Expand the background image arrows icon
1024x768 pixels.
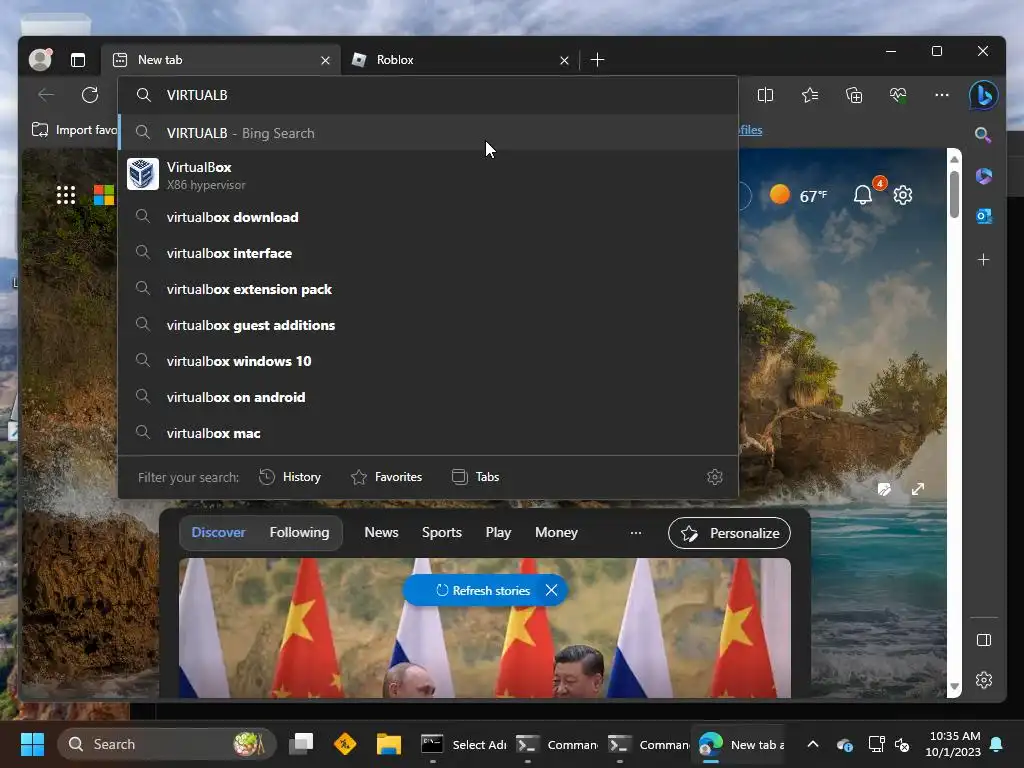[x=918, y=489]
